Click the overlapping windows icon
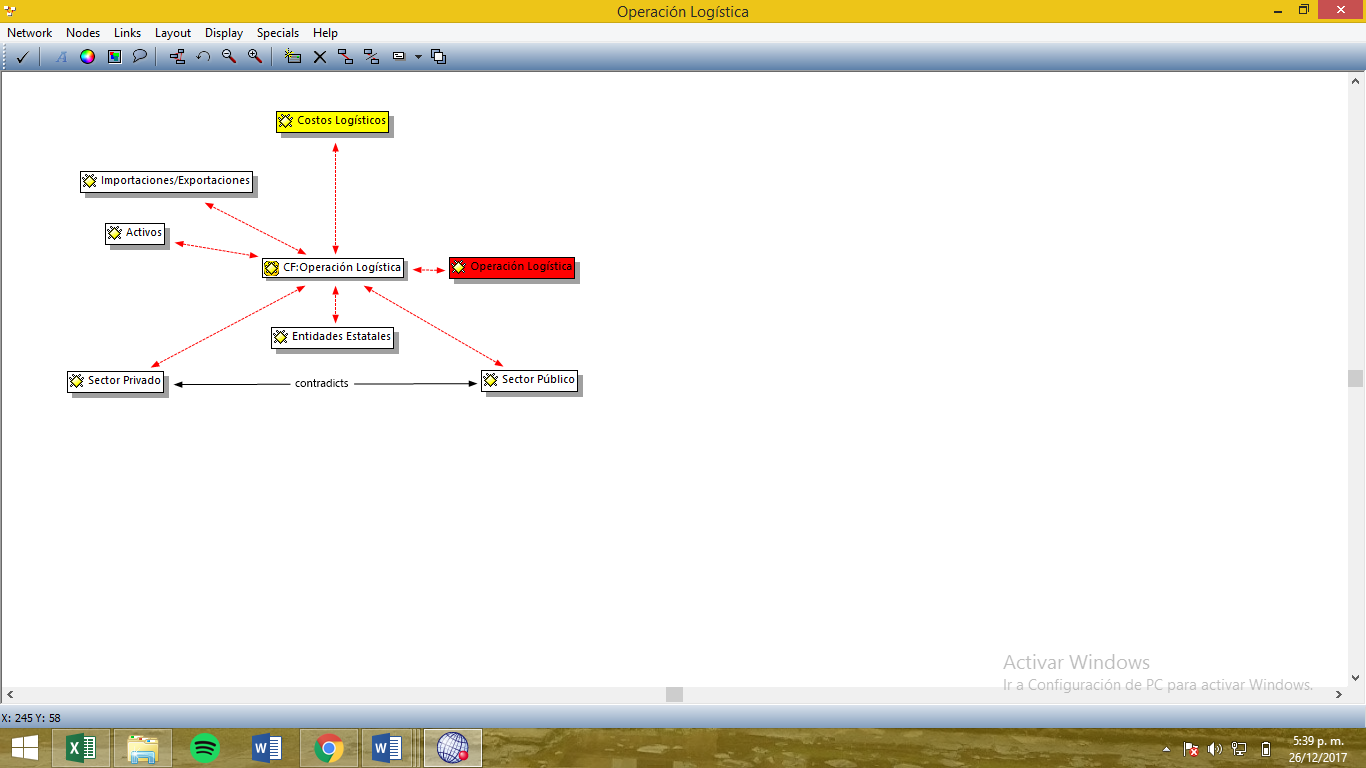This screenshot has height=768, width=1366. click(438, 57)
